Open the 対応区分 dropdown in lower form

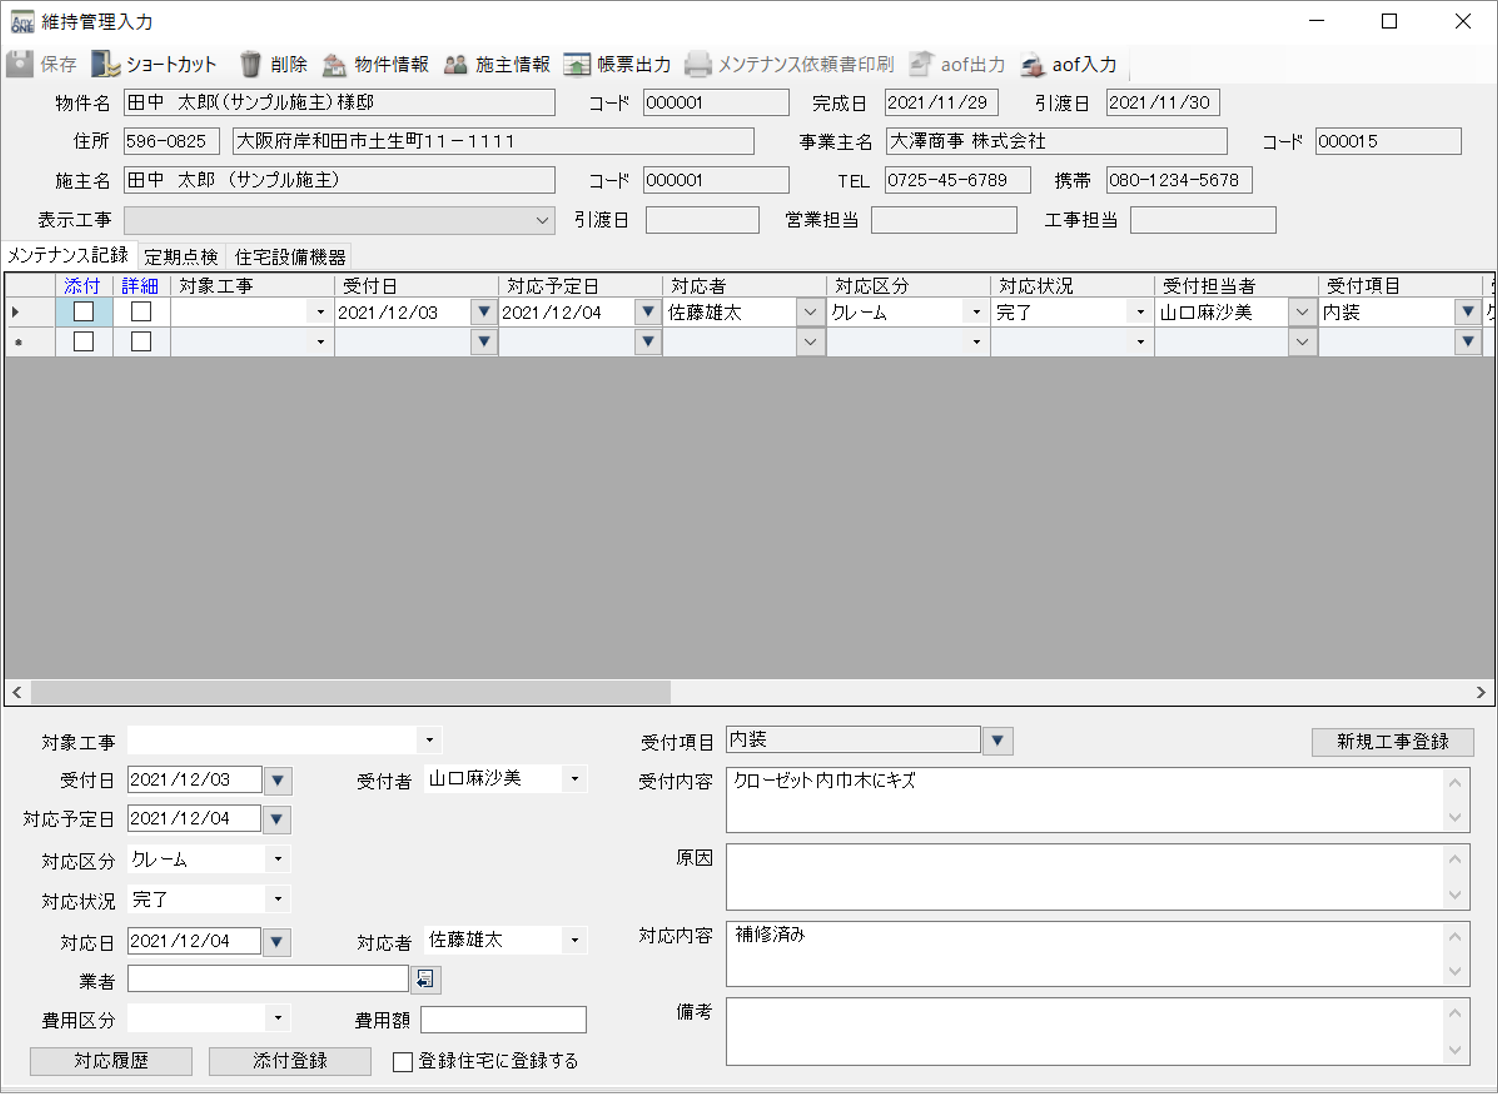pyautogui.click(x=278, y=859)
